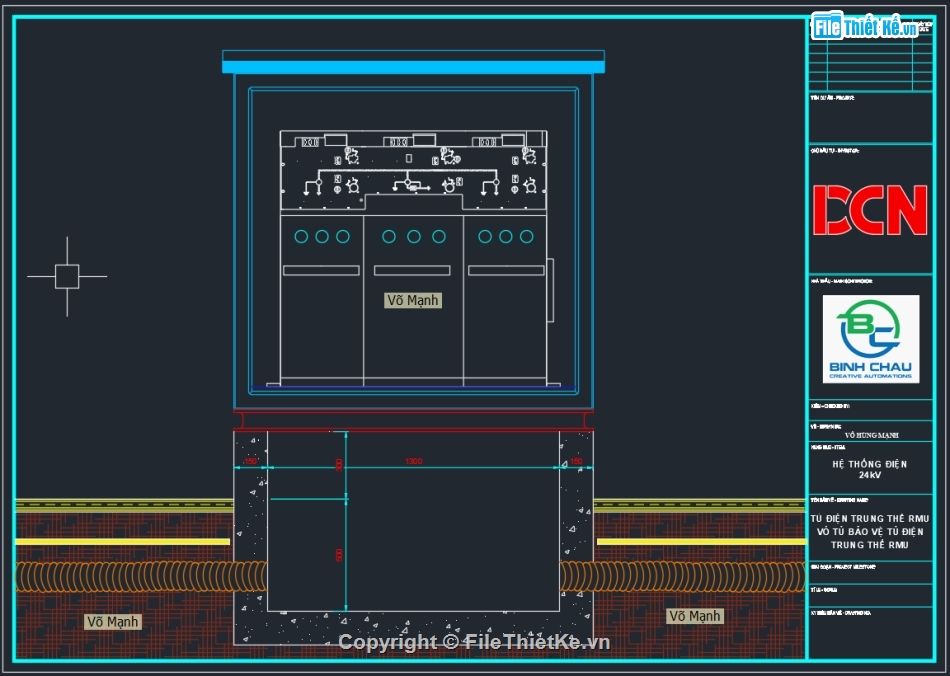Click the left 150 wall thickness dimension
The height and width of the screenshot is (676, 950).
point(250,462)
